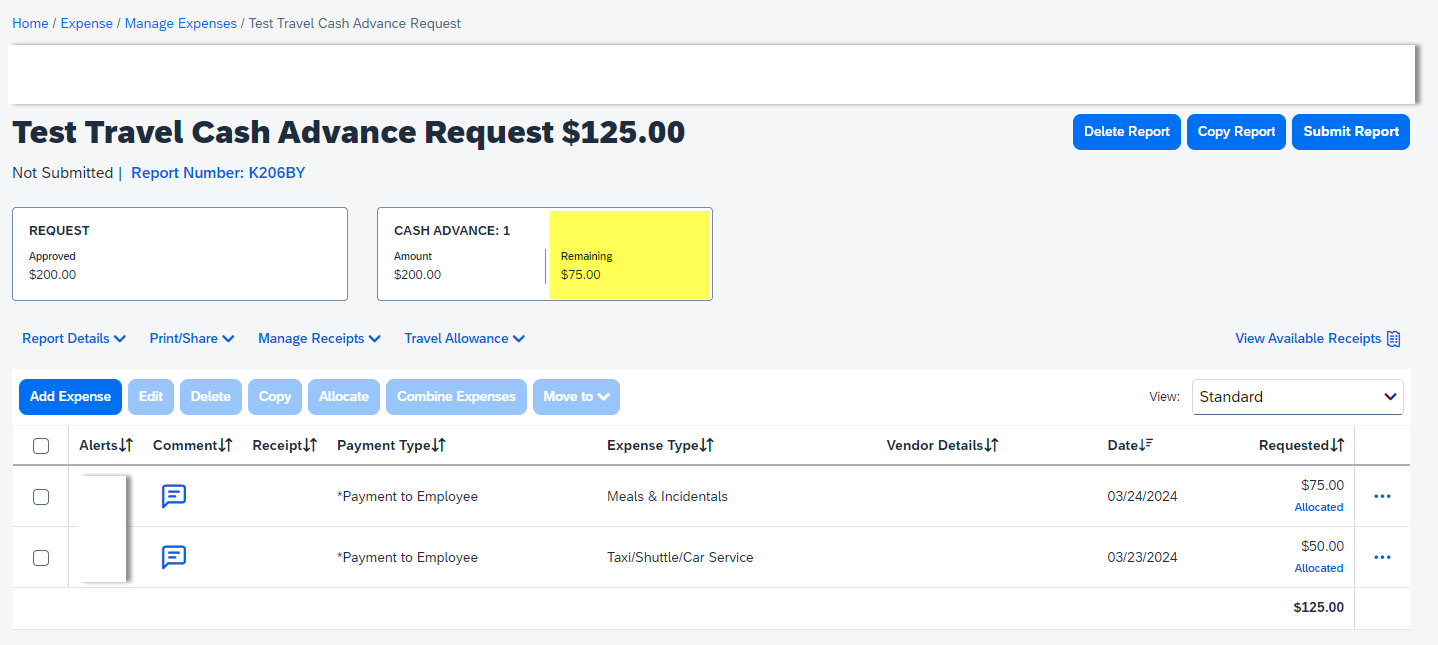
Task: Expand the Print/Share menu
Action: 192,338
